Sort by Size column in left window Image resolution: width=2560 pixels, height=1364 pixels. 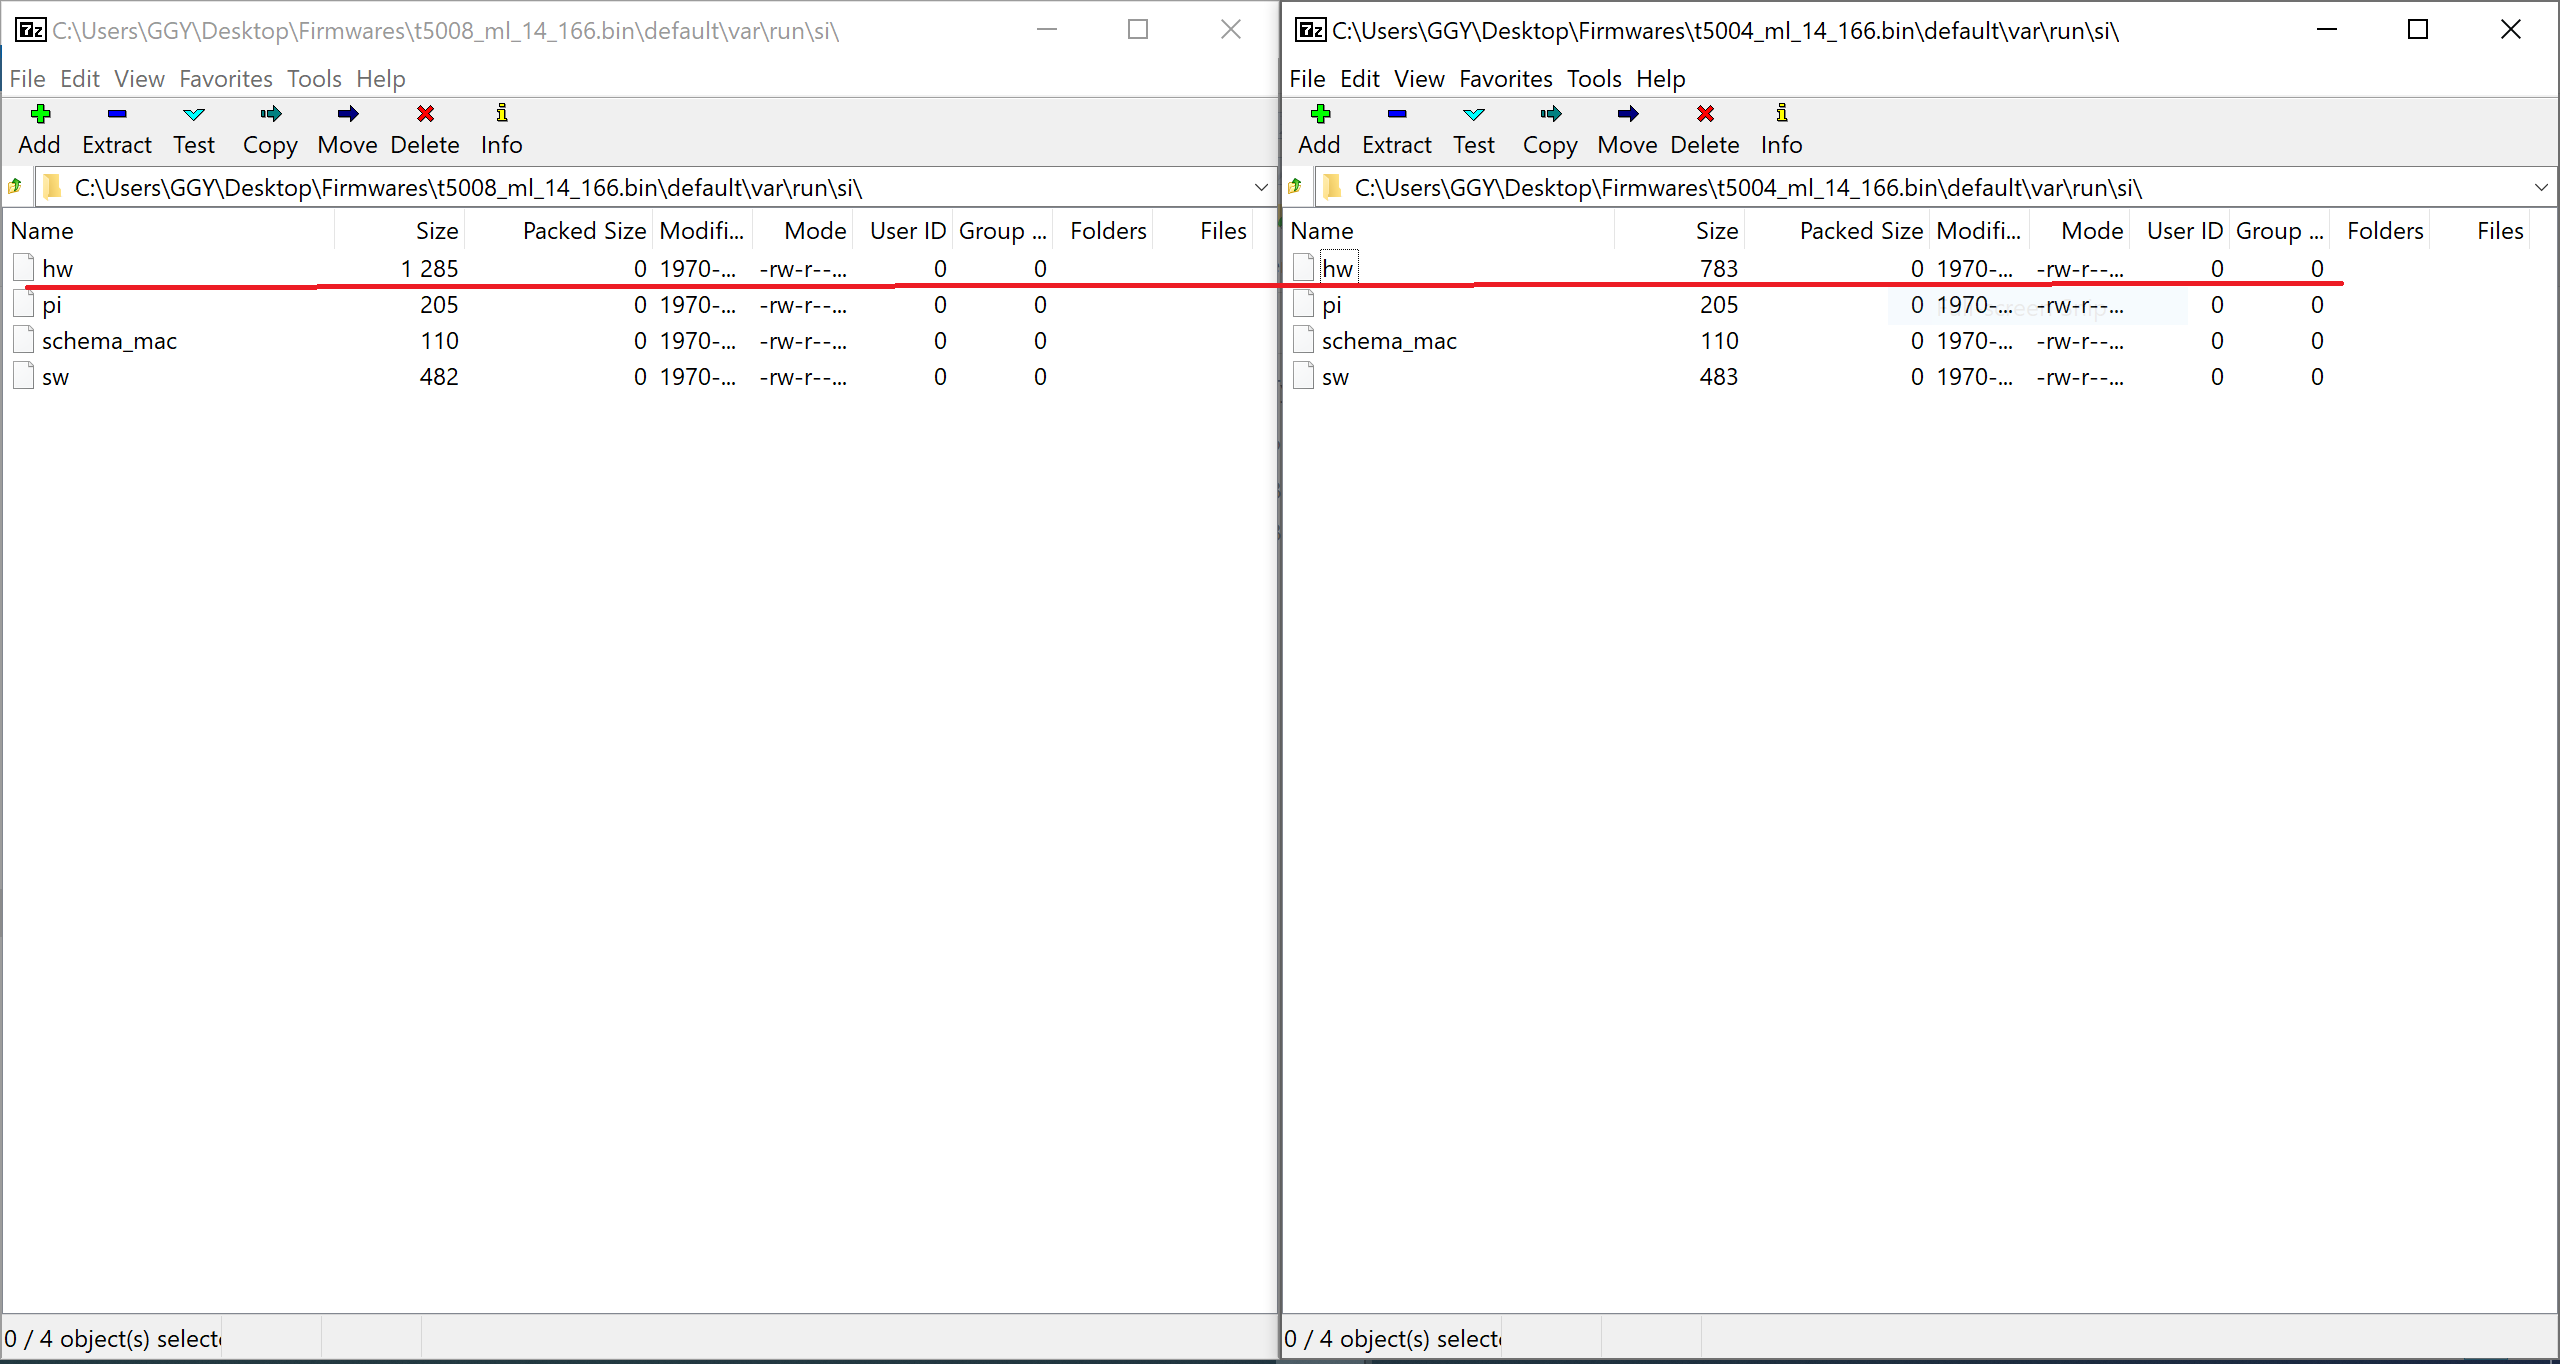(436, 231)
